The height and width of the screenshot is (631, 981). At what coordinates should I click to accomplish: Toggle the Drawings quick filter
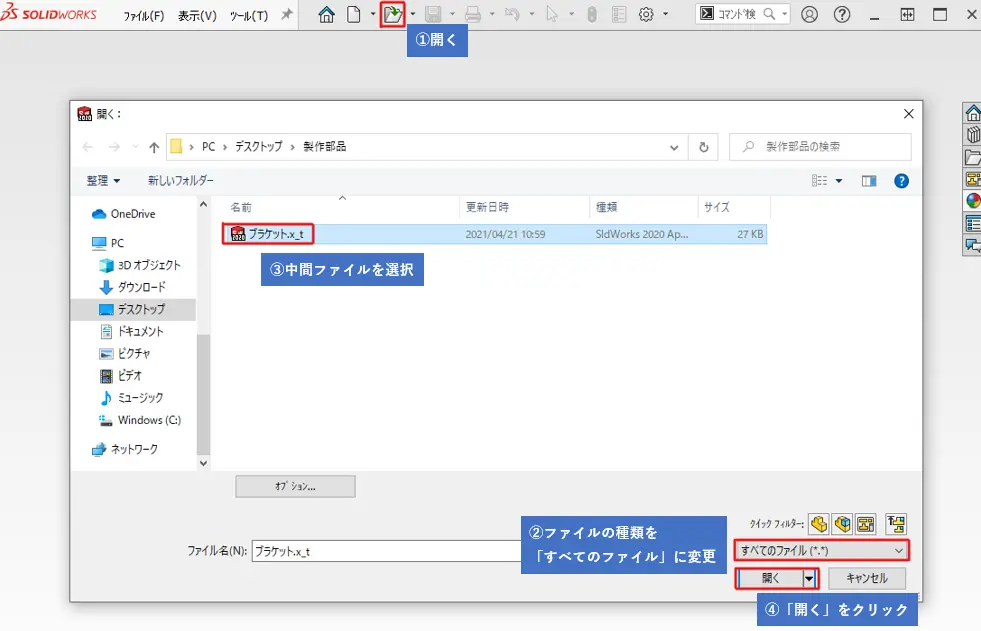865,524
